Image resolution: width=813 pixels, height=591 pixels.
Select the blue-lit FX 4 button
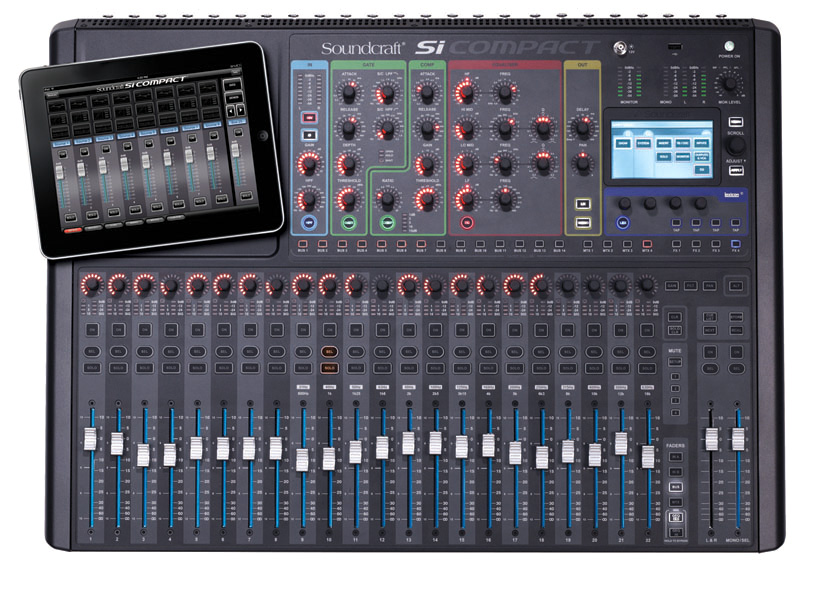735,244
